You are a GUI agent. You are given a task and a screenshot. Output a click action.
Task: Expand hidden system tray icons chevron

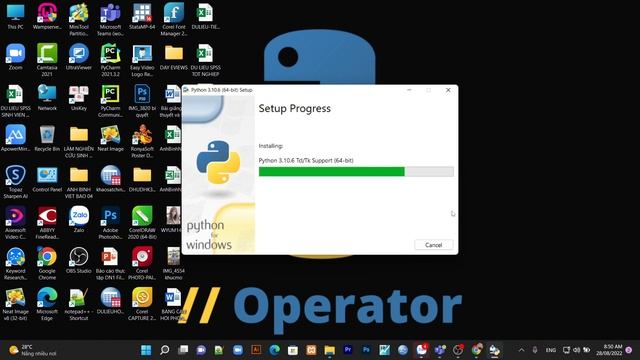(521, 350)
